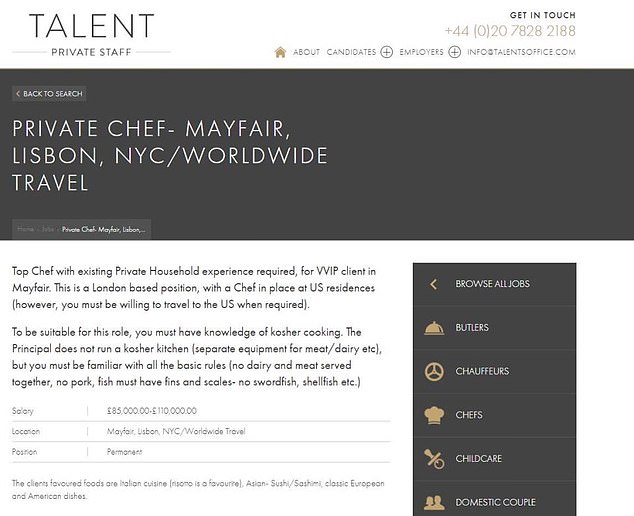Screen dimensions: 634x516
Task: Open the Employers menu item
Action: [x=421, y=52]
